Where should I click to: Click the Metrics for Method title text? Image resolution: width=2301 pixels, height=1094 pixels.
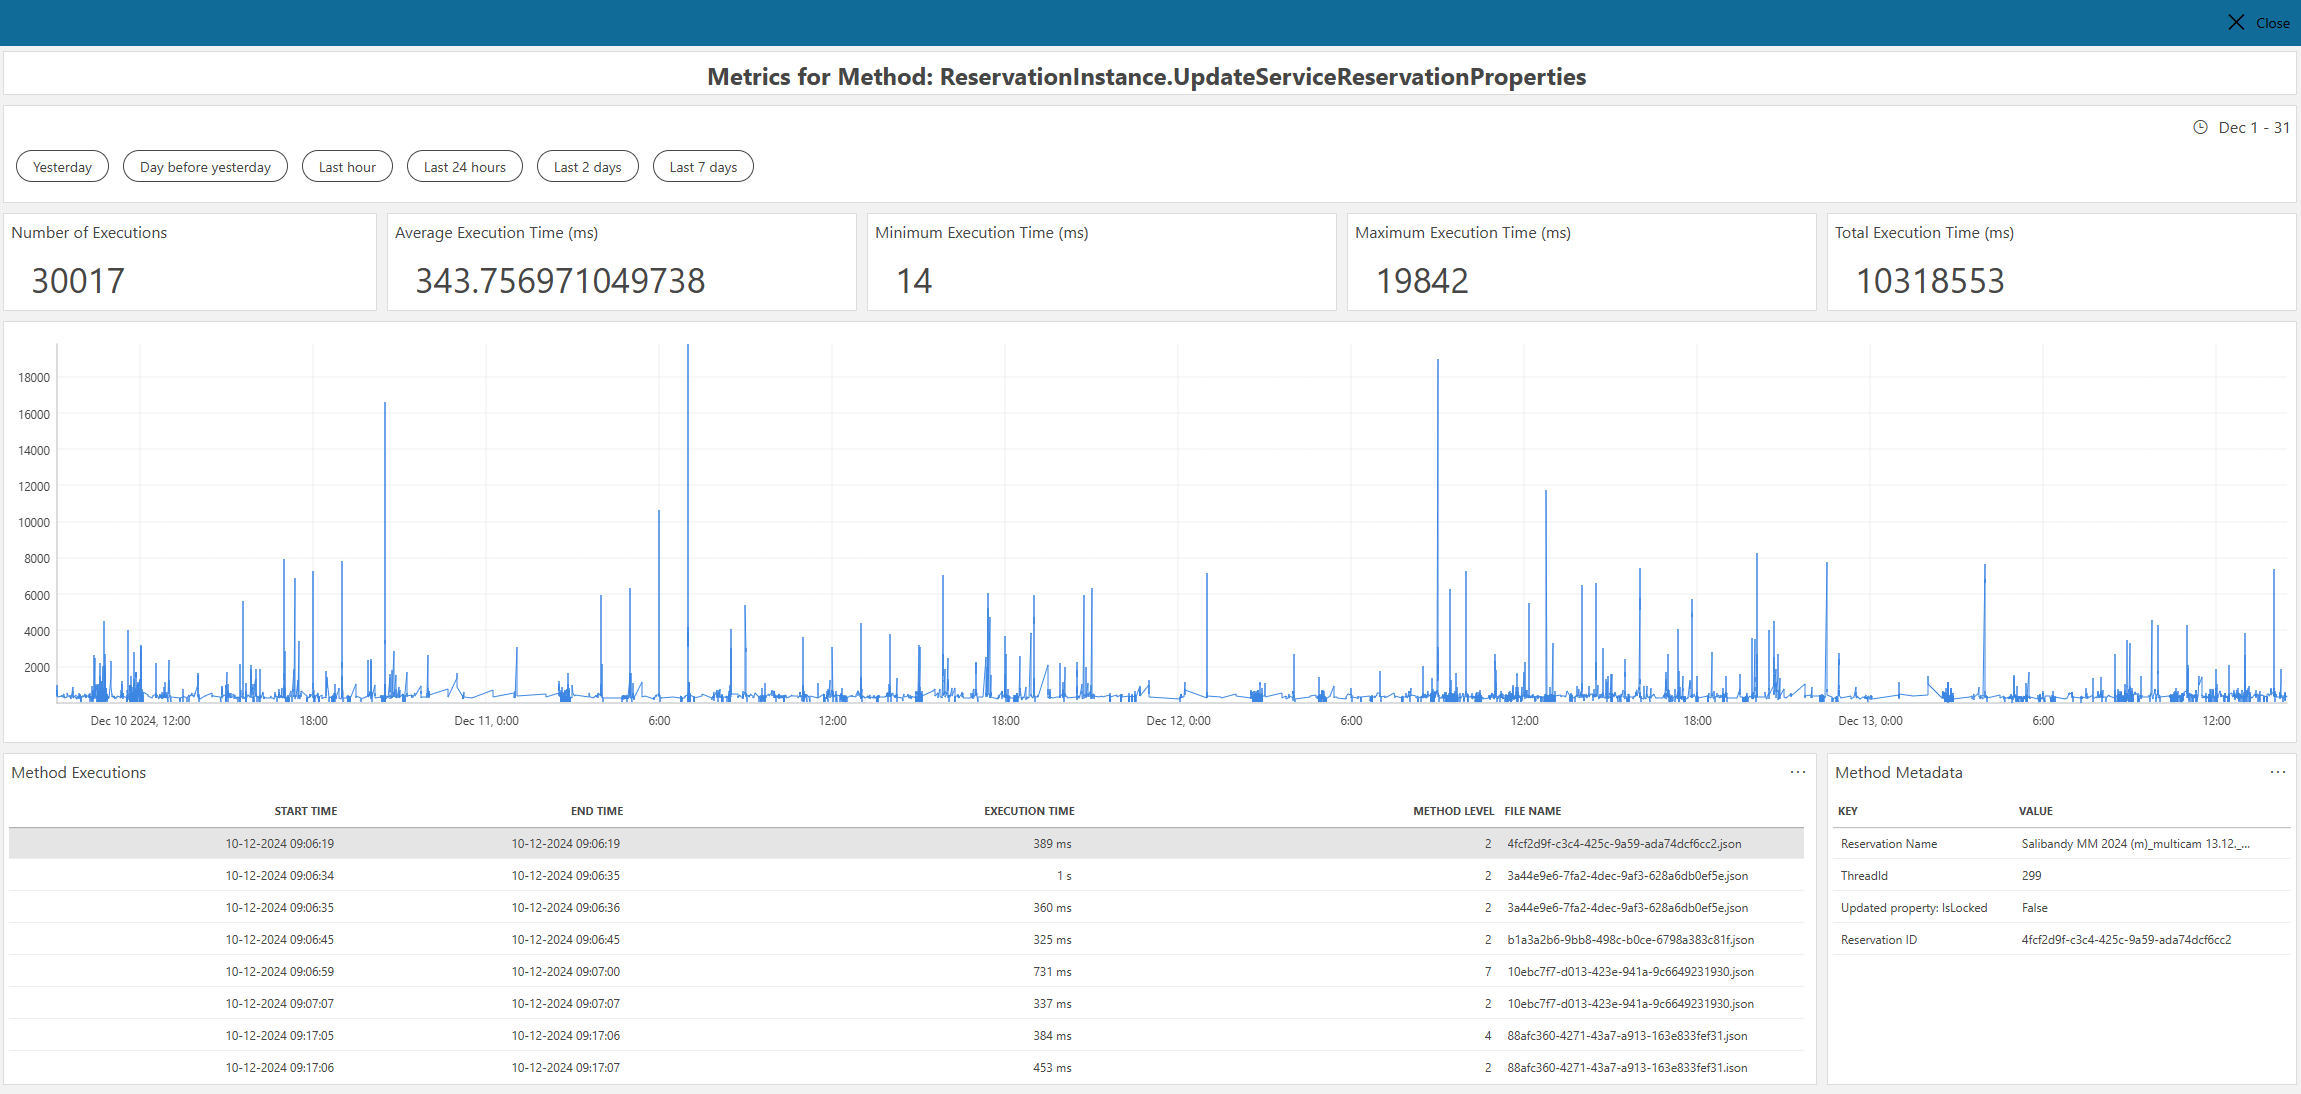coord(1146,77)
